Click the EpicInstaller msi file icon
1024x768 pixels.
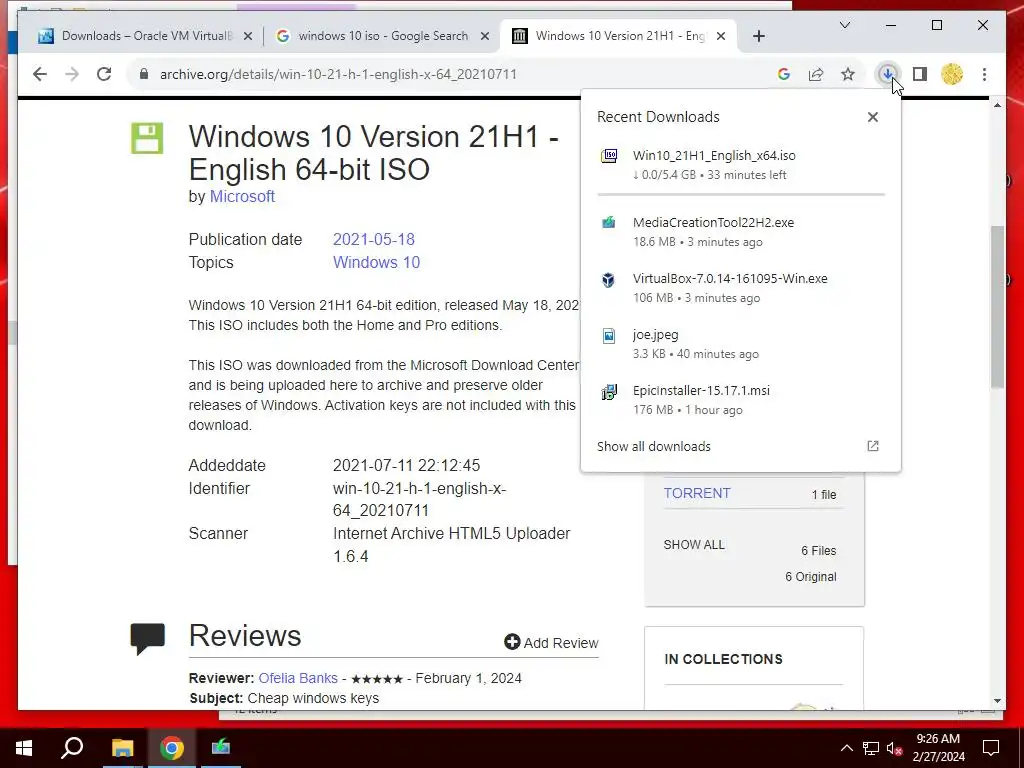point(609,392)
